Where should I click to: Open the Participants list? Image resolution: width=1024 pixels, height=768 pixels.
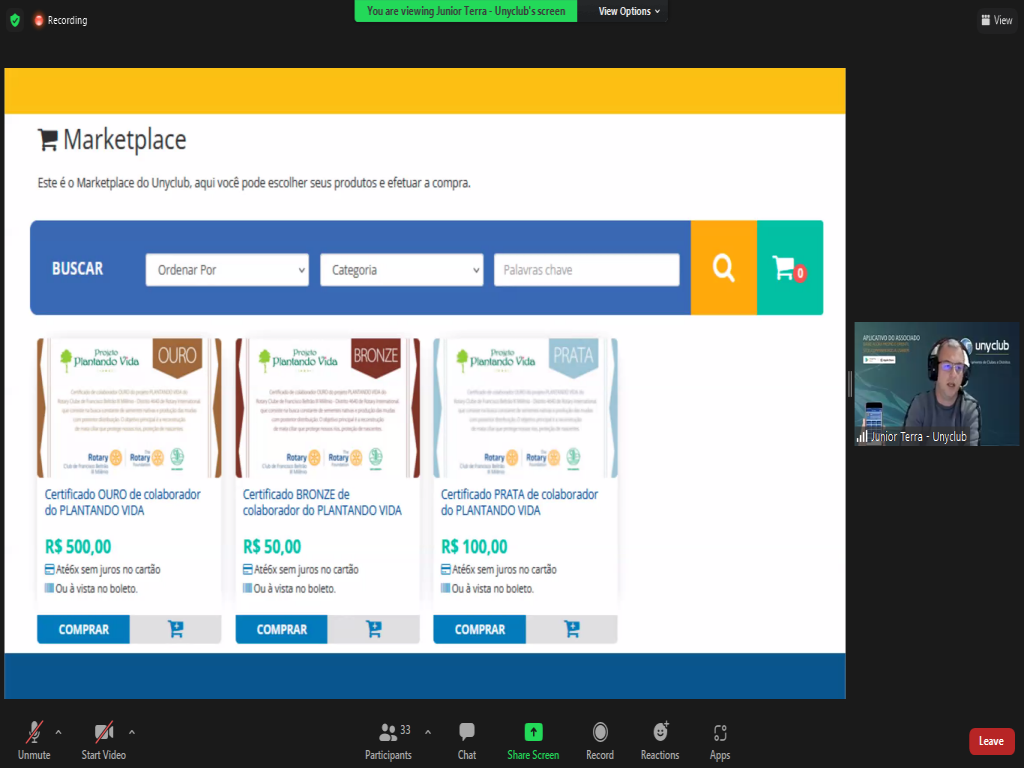click(x=388, y=741)
